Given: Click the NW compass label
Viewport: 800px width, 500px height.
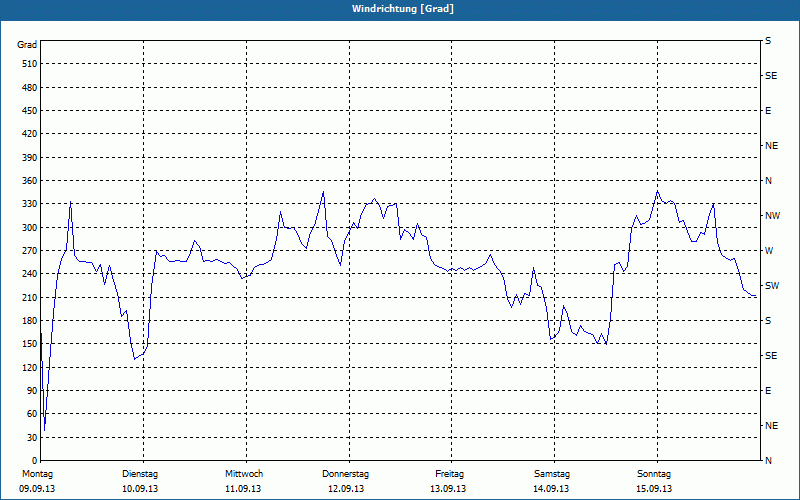Looking at the screenshot, I should (772, 216).
